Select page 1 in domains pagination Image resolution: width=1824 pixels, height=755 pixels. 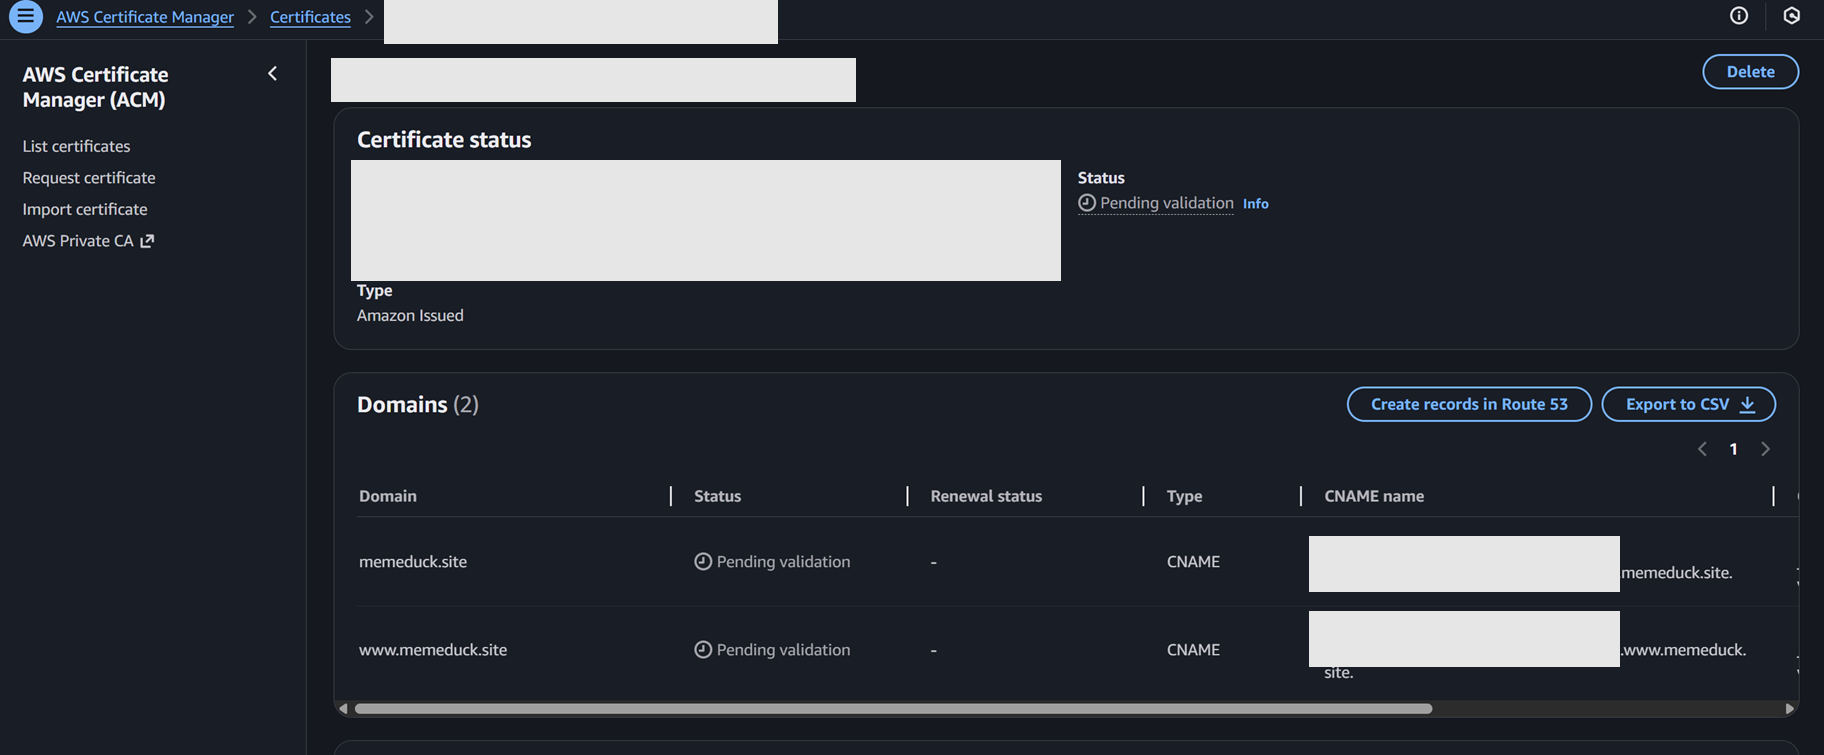coord(1733,449)
